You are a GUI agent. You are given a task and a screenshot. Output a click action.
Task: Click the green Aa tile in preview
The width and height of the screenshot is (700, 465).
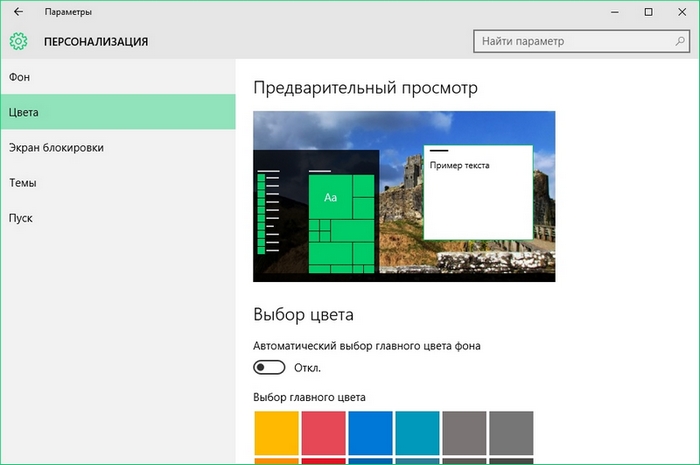331,198
